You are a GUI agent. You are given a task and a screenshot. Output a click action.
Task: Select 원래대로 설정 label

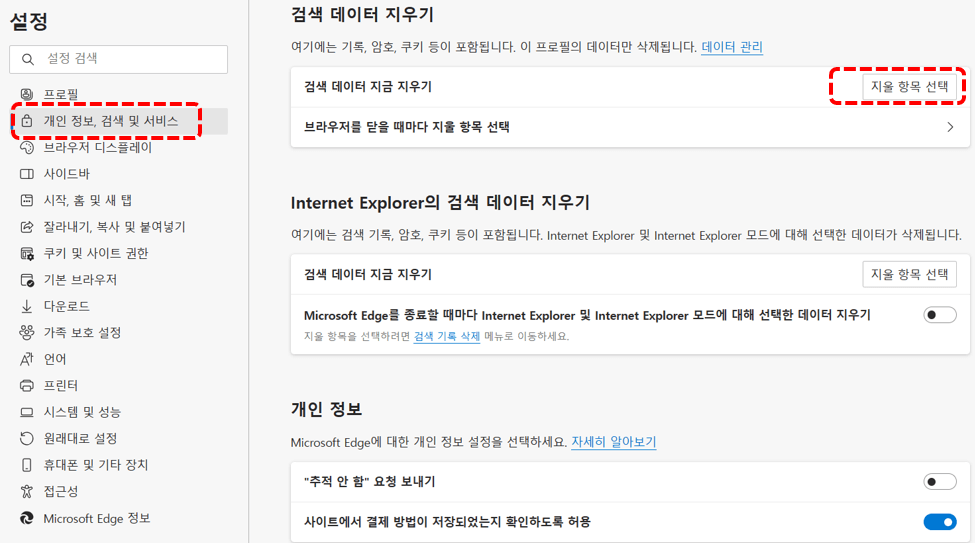click(x=80, y=439)
